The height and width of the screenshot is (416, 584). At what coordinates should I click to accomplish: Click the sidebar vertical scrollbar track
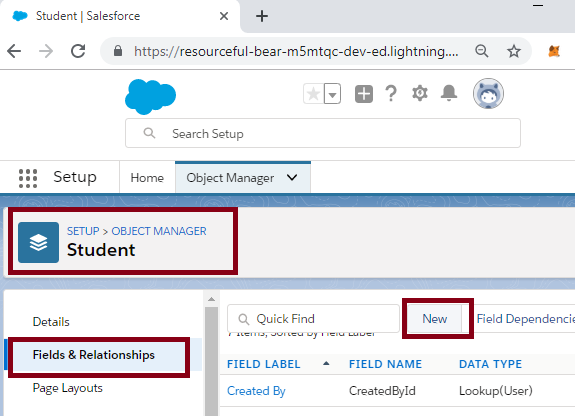(x=212, y=361)
